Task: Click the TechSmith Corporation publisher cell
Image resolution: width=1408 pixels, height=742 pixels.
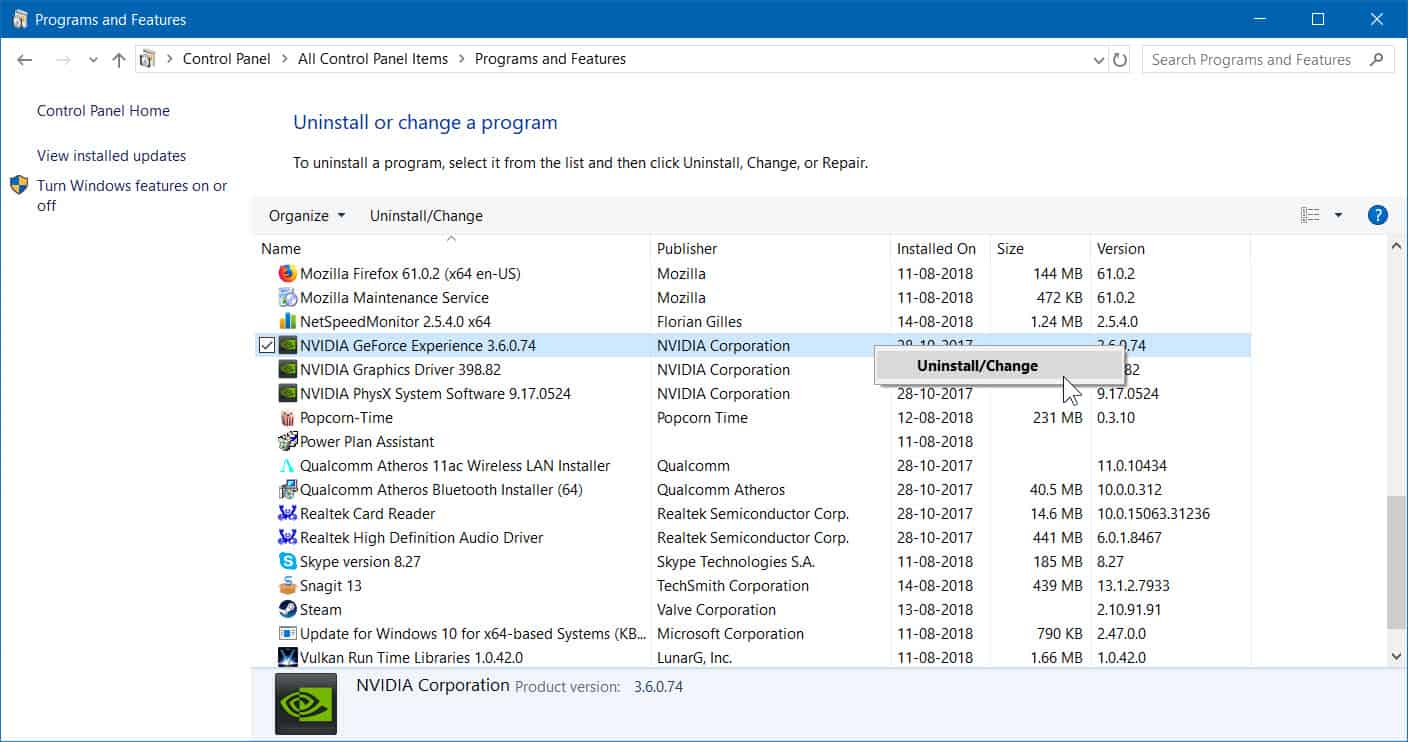Action: tap(733, 585)
